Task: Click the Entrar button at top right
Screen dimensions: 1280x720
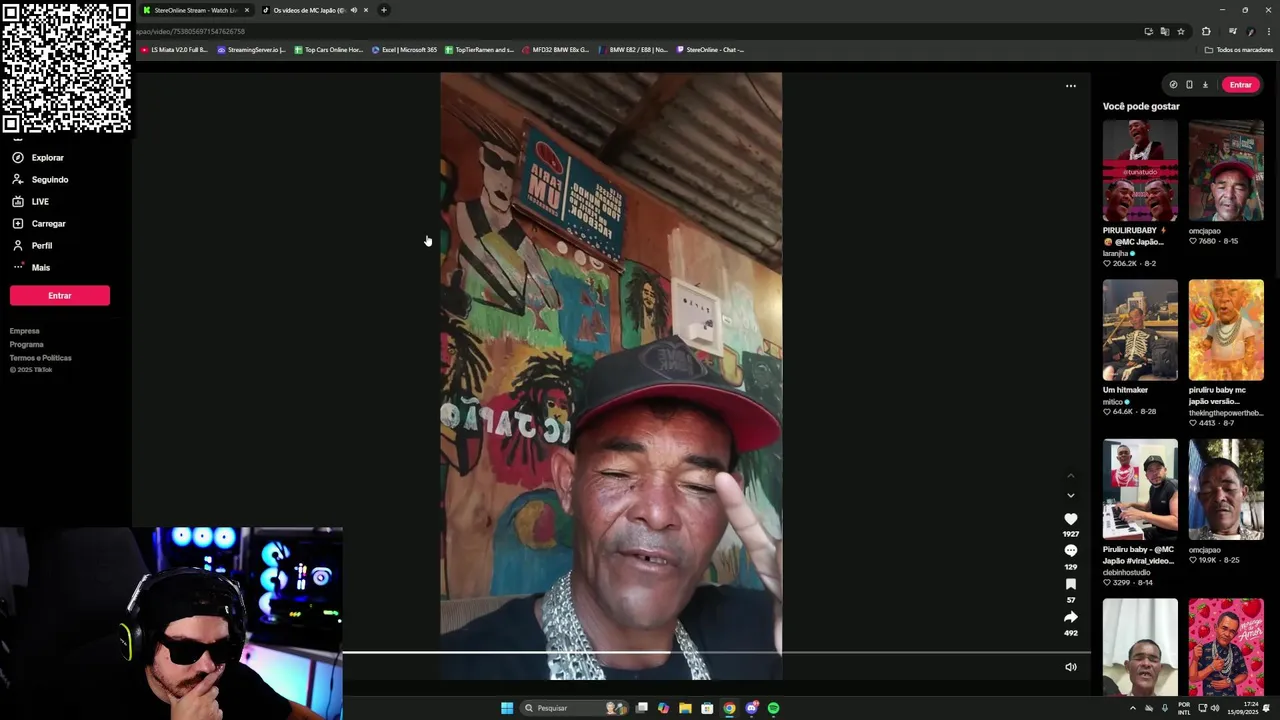Action: [x=1240, y=85]
